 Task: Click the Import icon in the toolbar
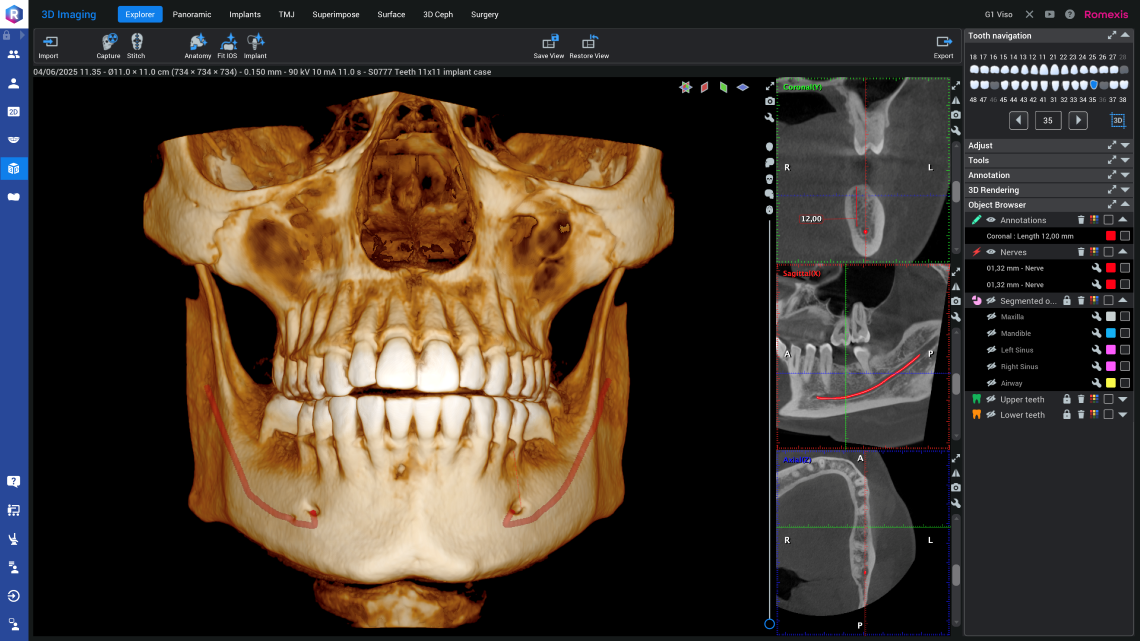48,42
